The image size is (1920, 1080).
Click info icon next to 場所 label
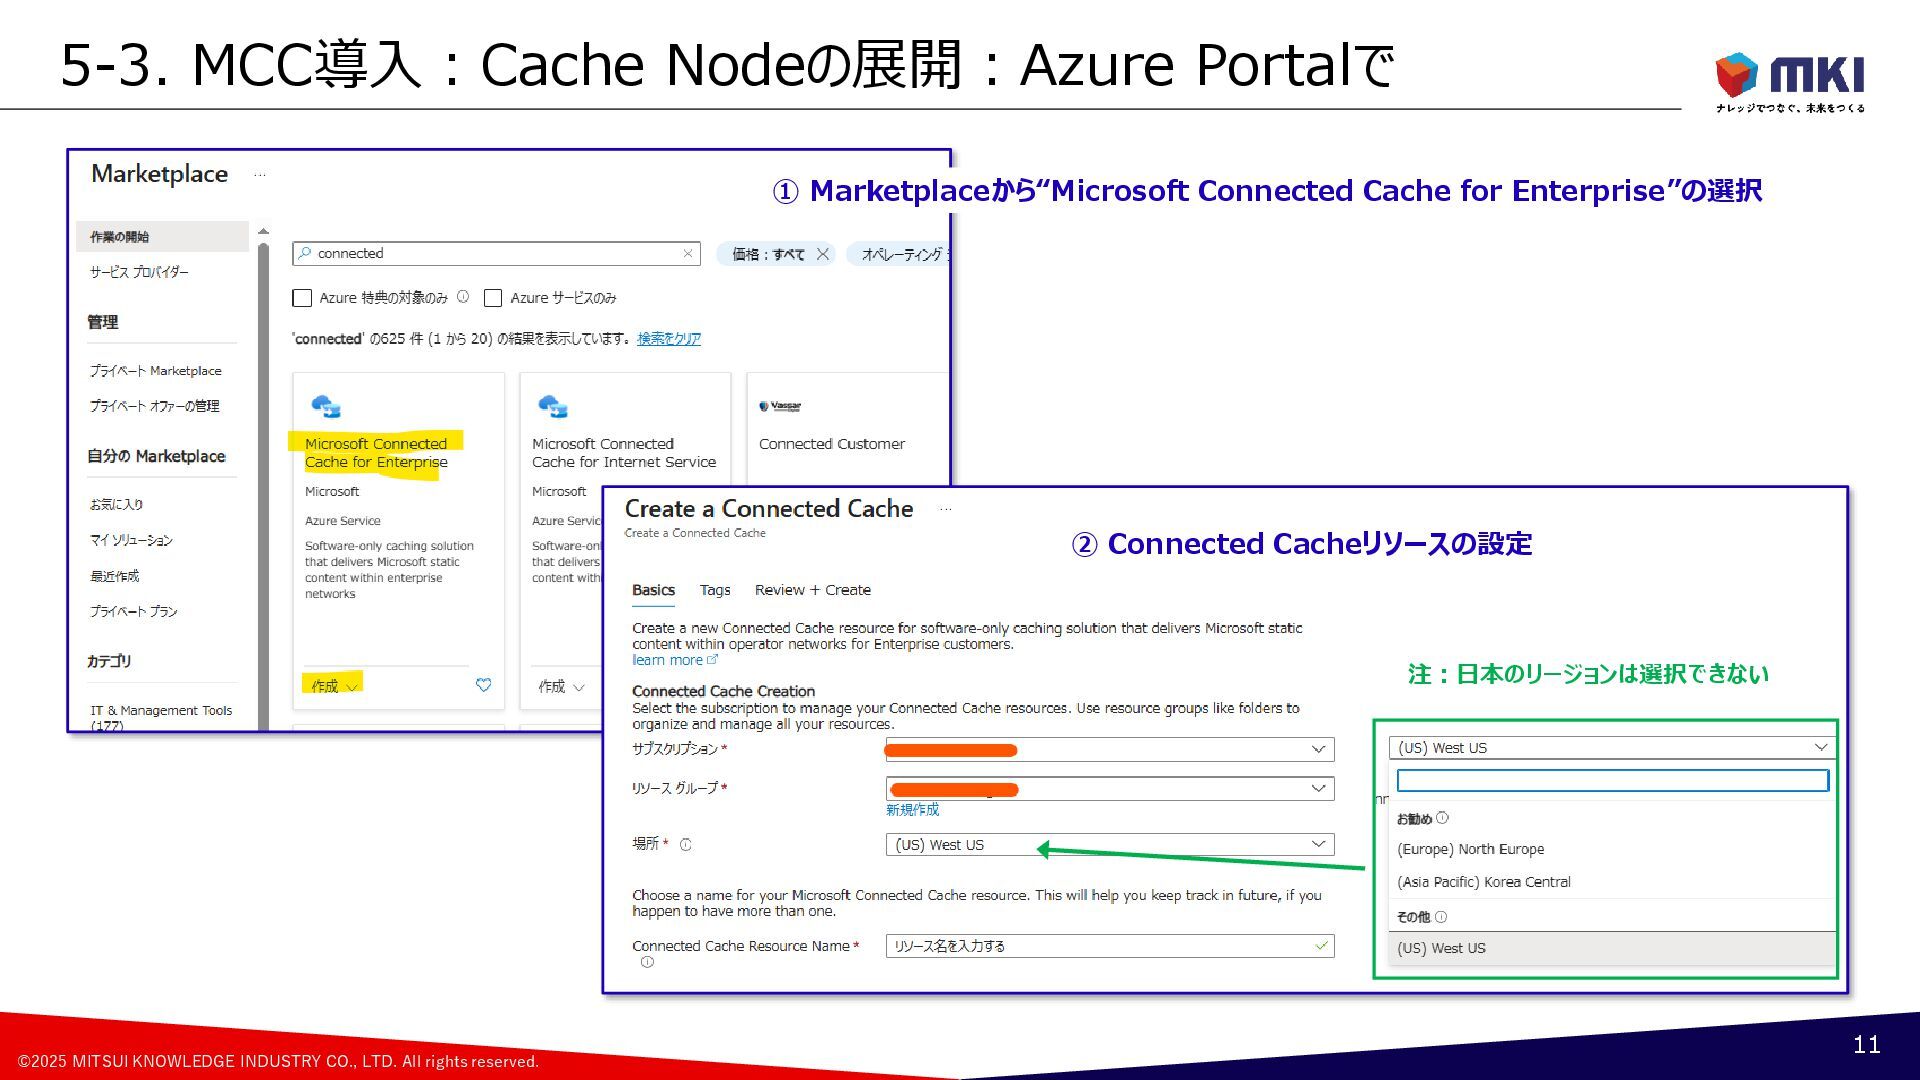(686, 845)
